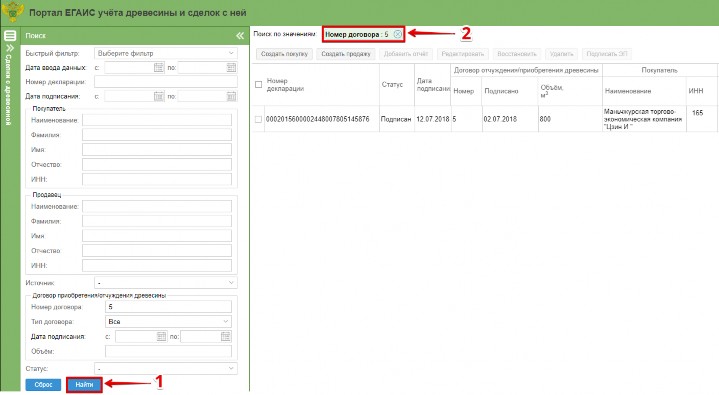
Task: Click declaration number 0002015600002448007805145876
Action: tap(317, 119)
